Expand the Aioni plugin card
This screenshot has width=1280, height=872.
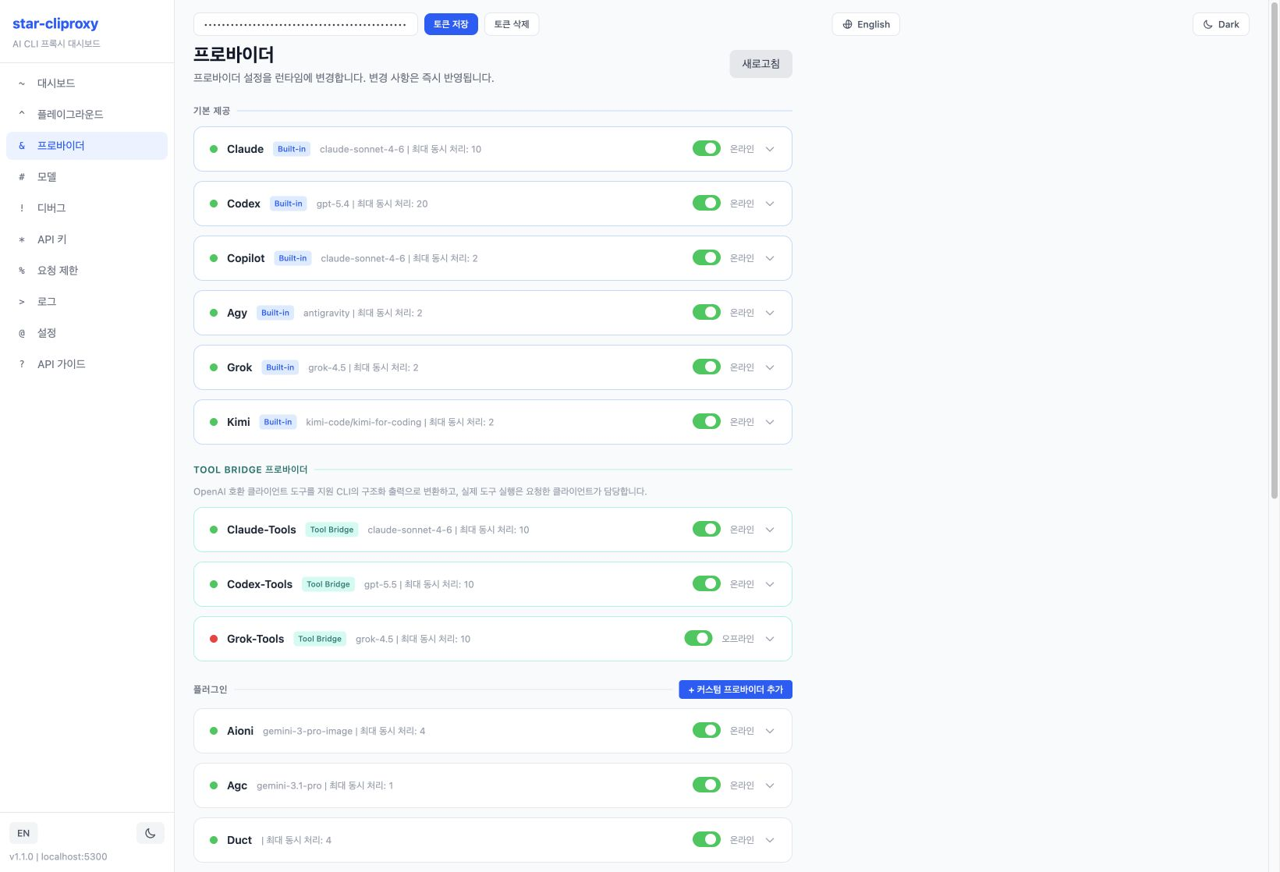[770, 731]
